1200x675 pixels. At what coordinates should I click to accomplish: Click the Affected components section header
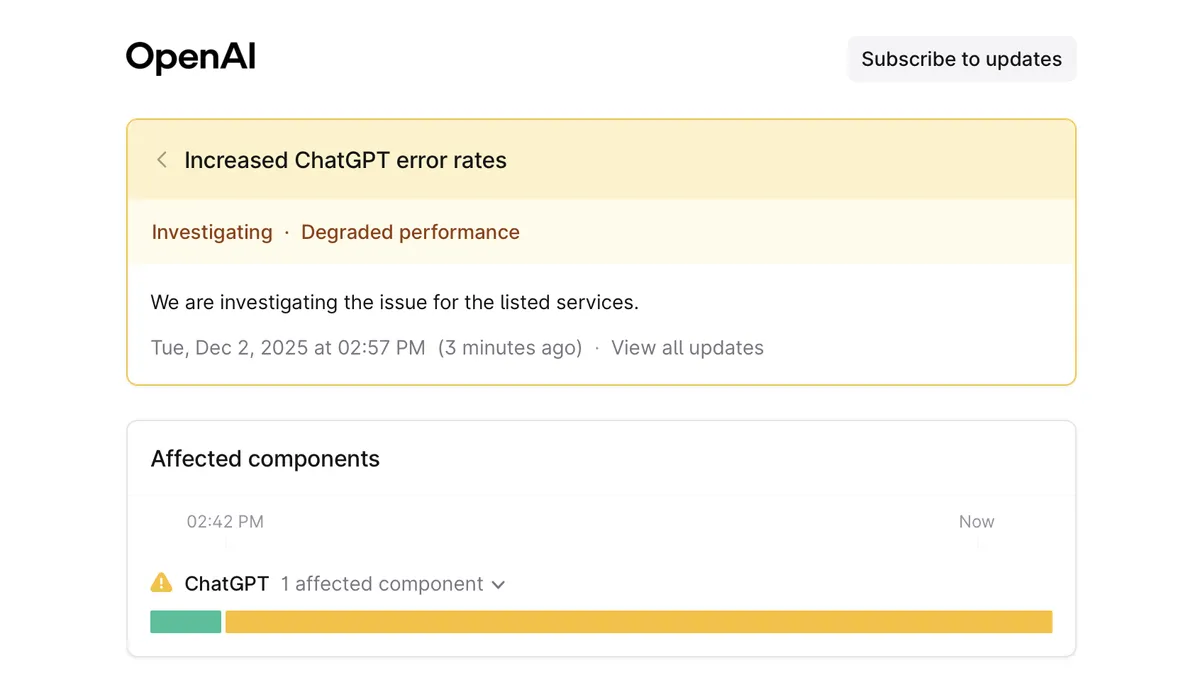point(265,458)
